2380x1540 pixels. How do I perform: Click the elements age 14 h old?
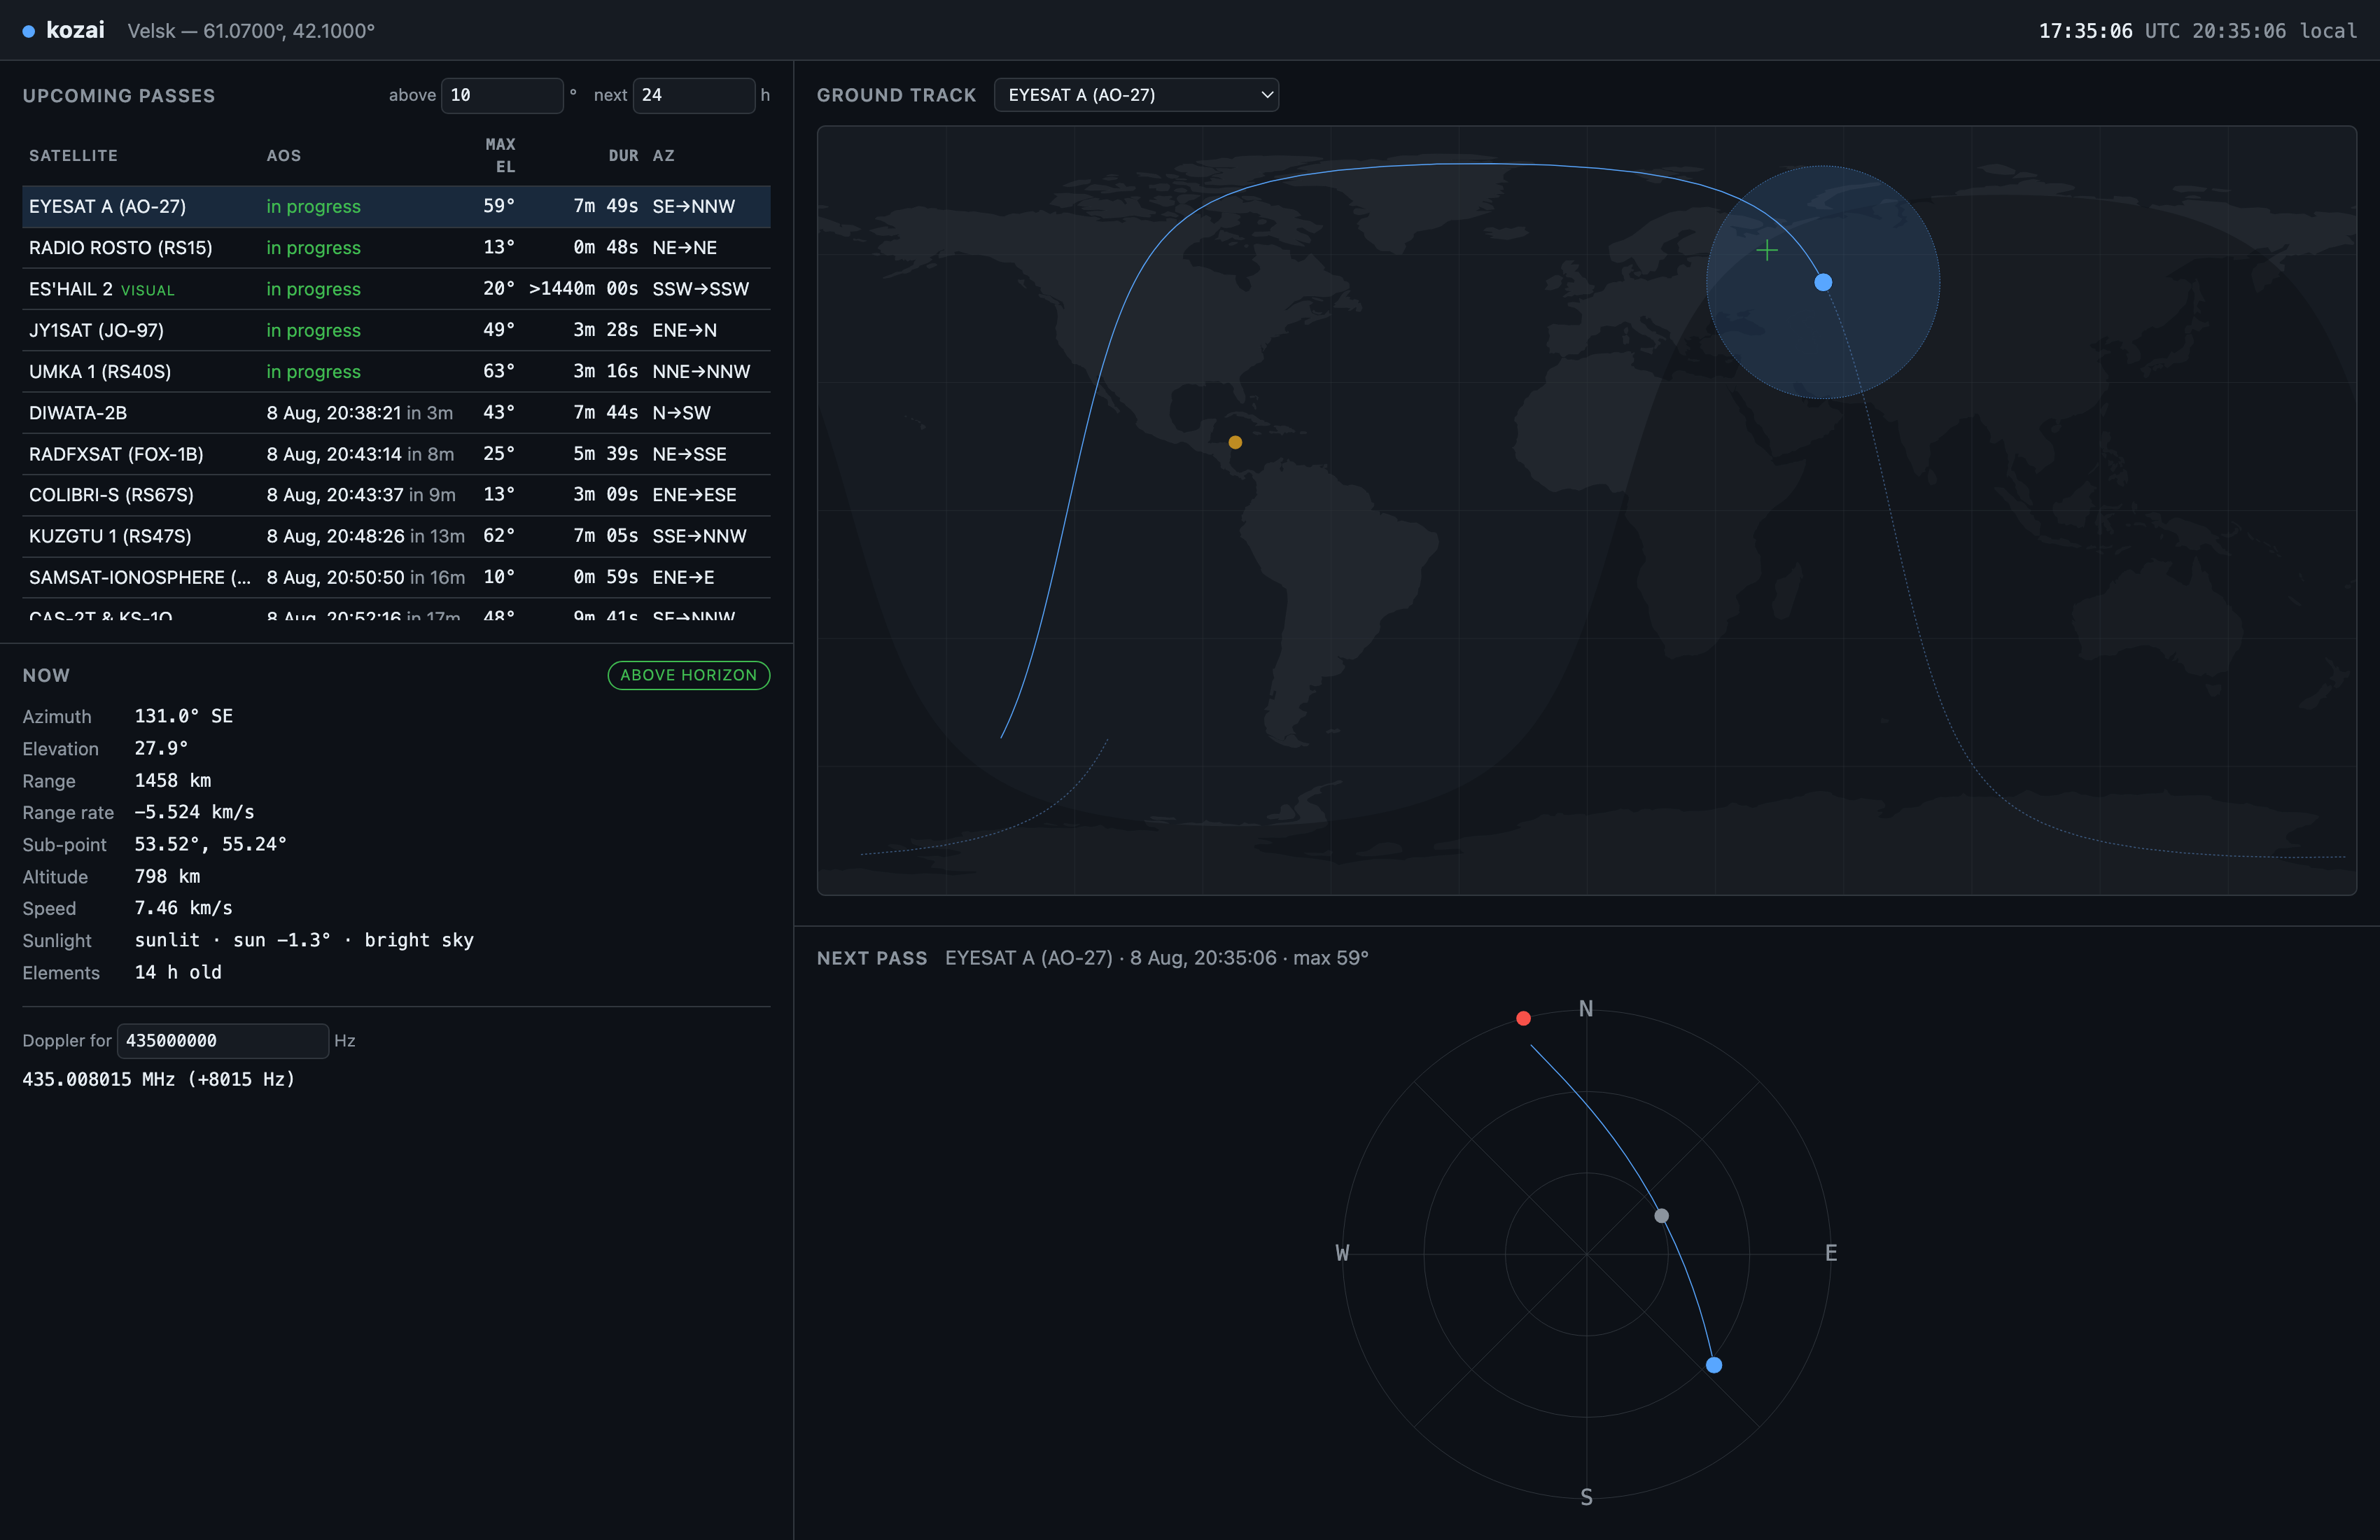pos(178,972)
